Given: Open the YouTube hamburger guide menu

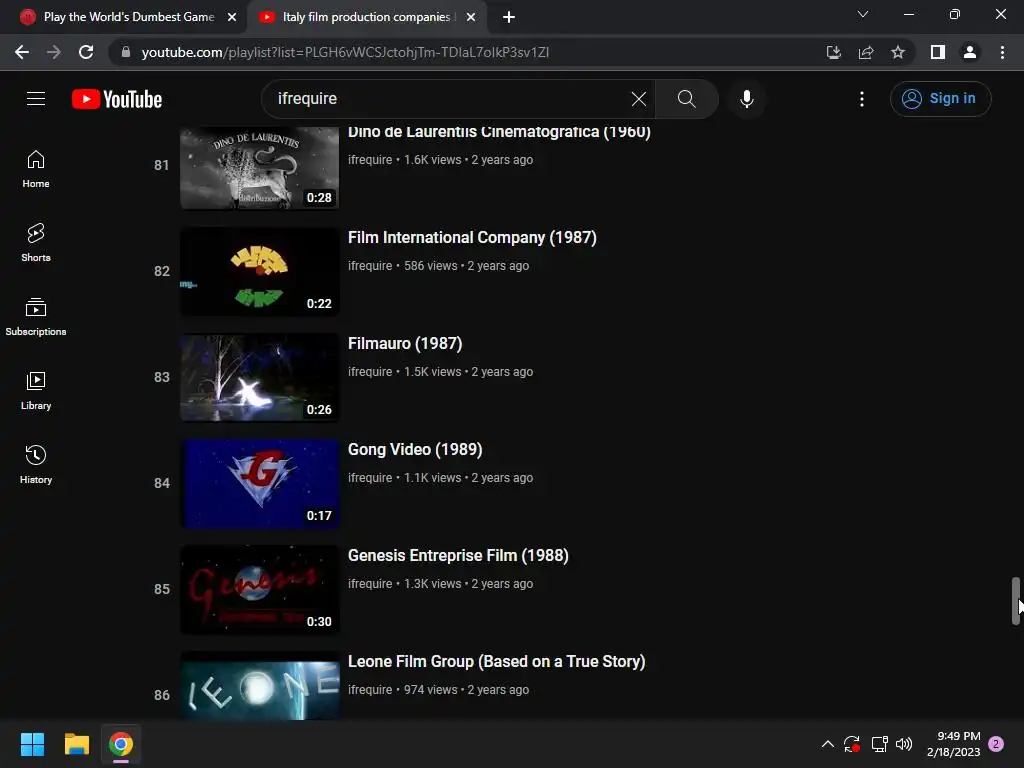Looking at the screenshot, I should tap(36, 99).
